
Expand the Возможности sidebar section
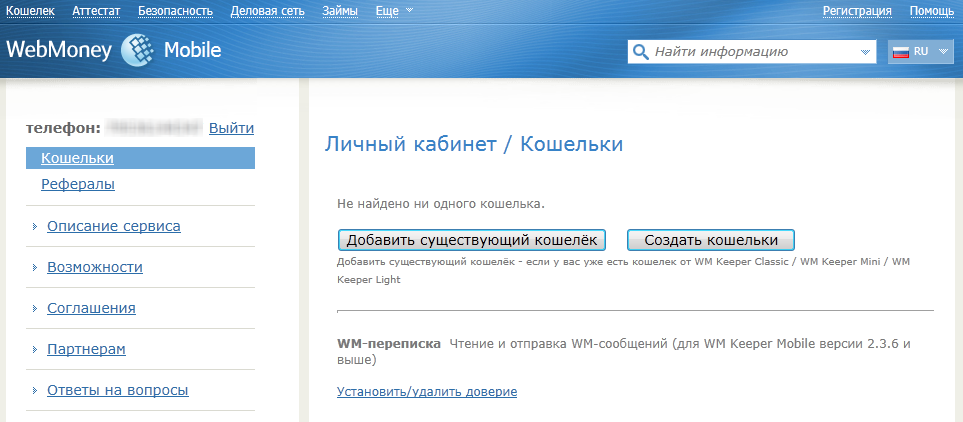[x=94, y=267]
